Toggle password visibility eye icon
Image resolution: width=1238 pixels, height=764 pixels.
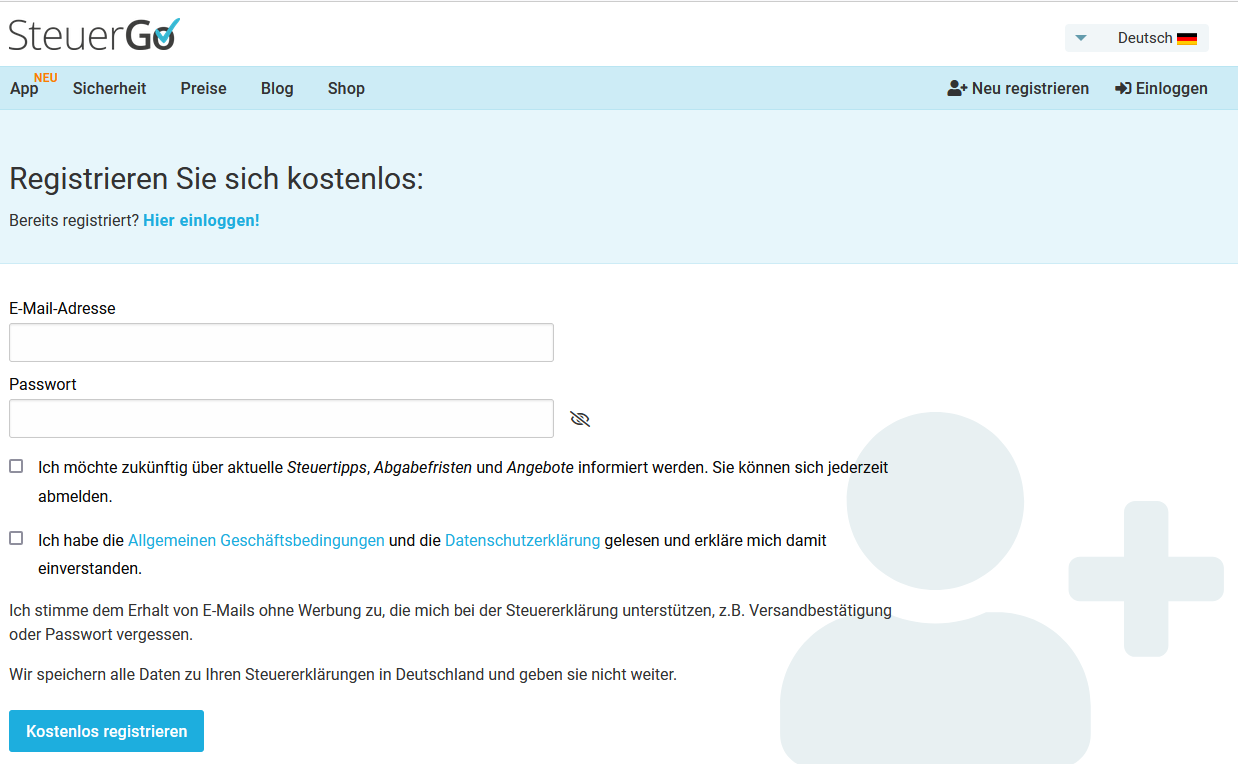[580, 419]
